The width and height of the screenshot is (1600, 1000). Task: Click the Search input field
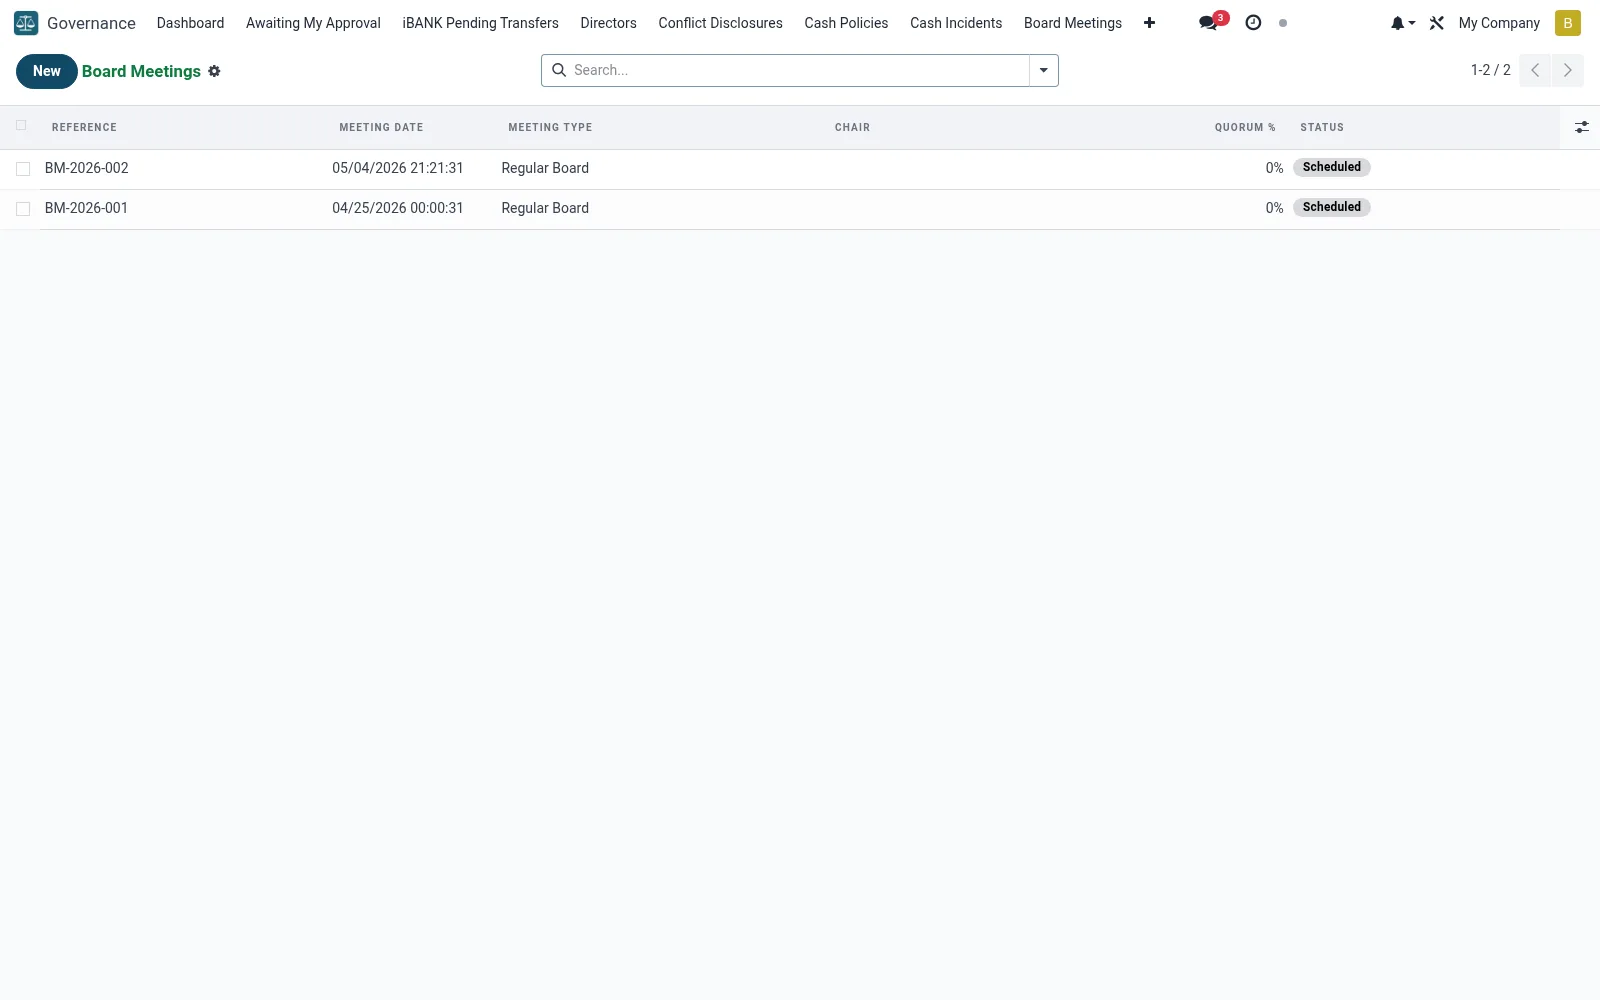(x=798, y=70)
